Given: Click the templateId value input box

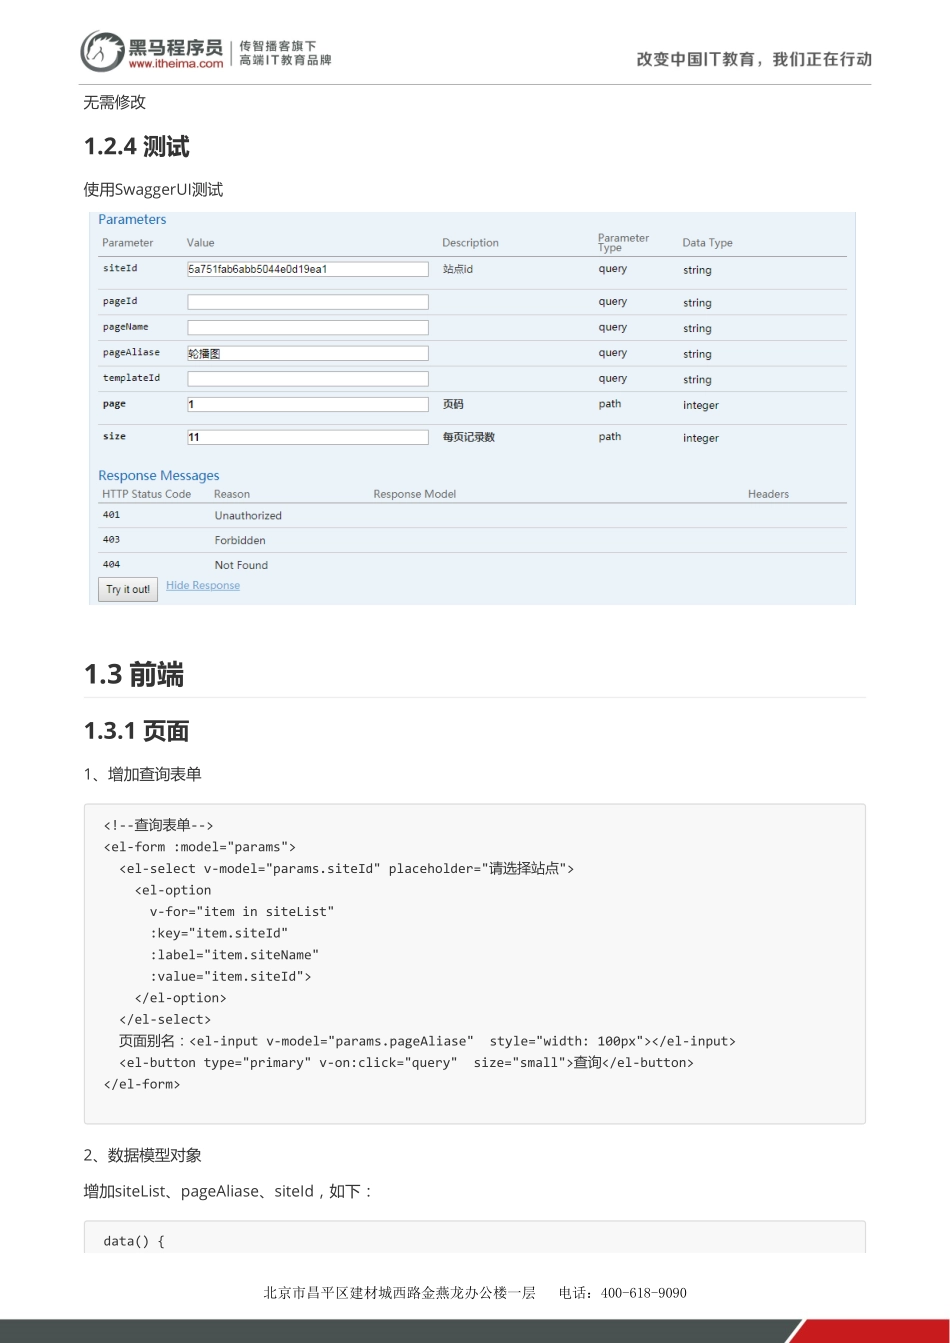Looking at the screenshot, I should point(307,378).
